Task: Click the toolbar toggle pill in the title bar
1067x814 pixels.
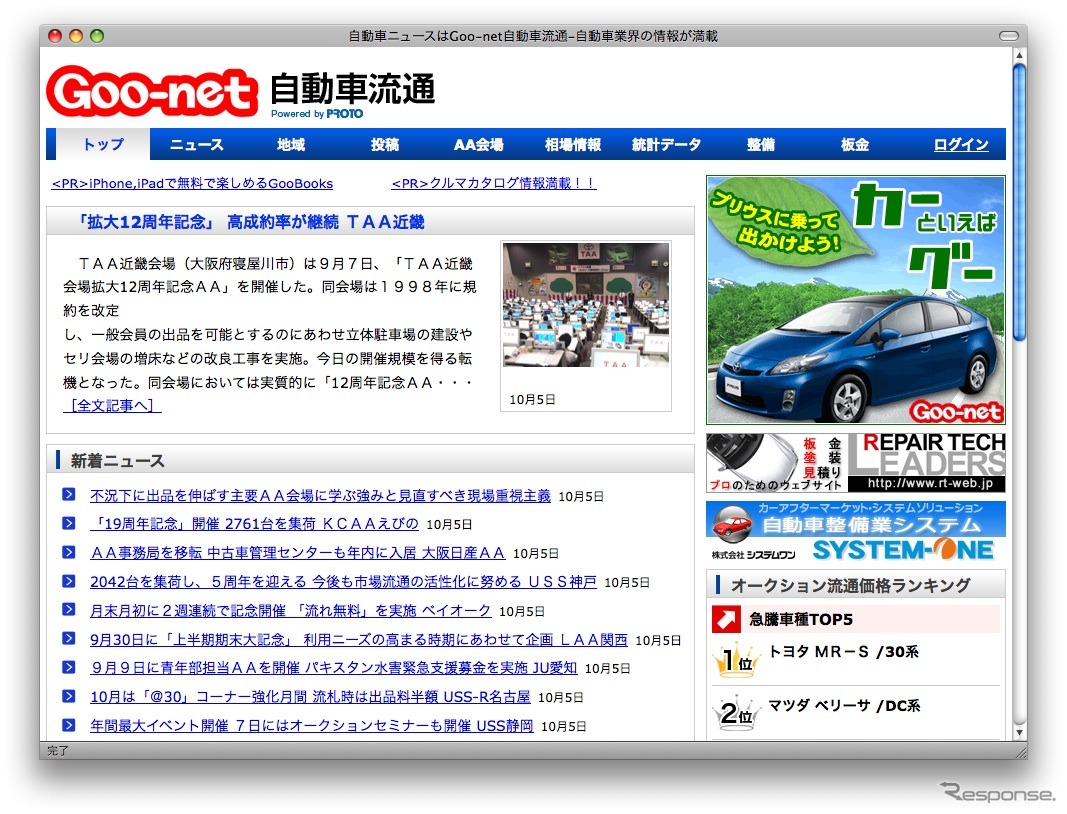Action: 1008,36
